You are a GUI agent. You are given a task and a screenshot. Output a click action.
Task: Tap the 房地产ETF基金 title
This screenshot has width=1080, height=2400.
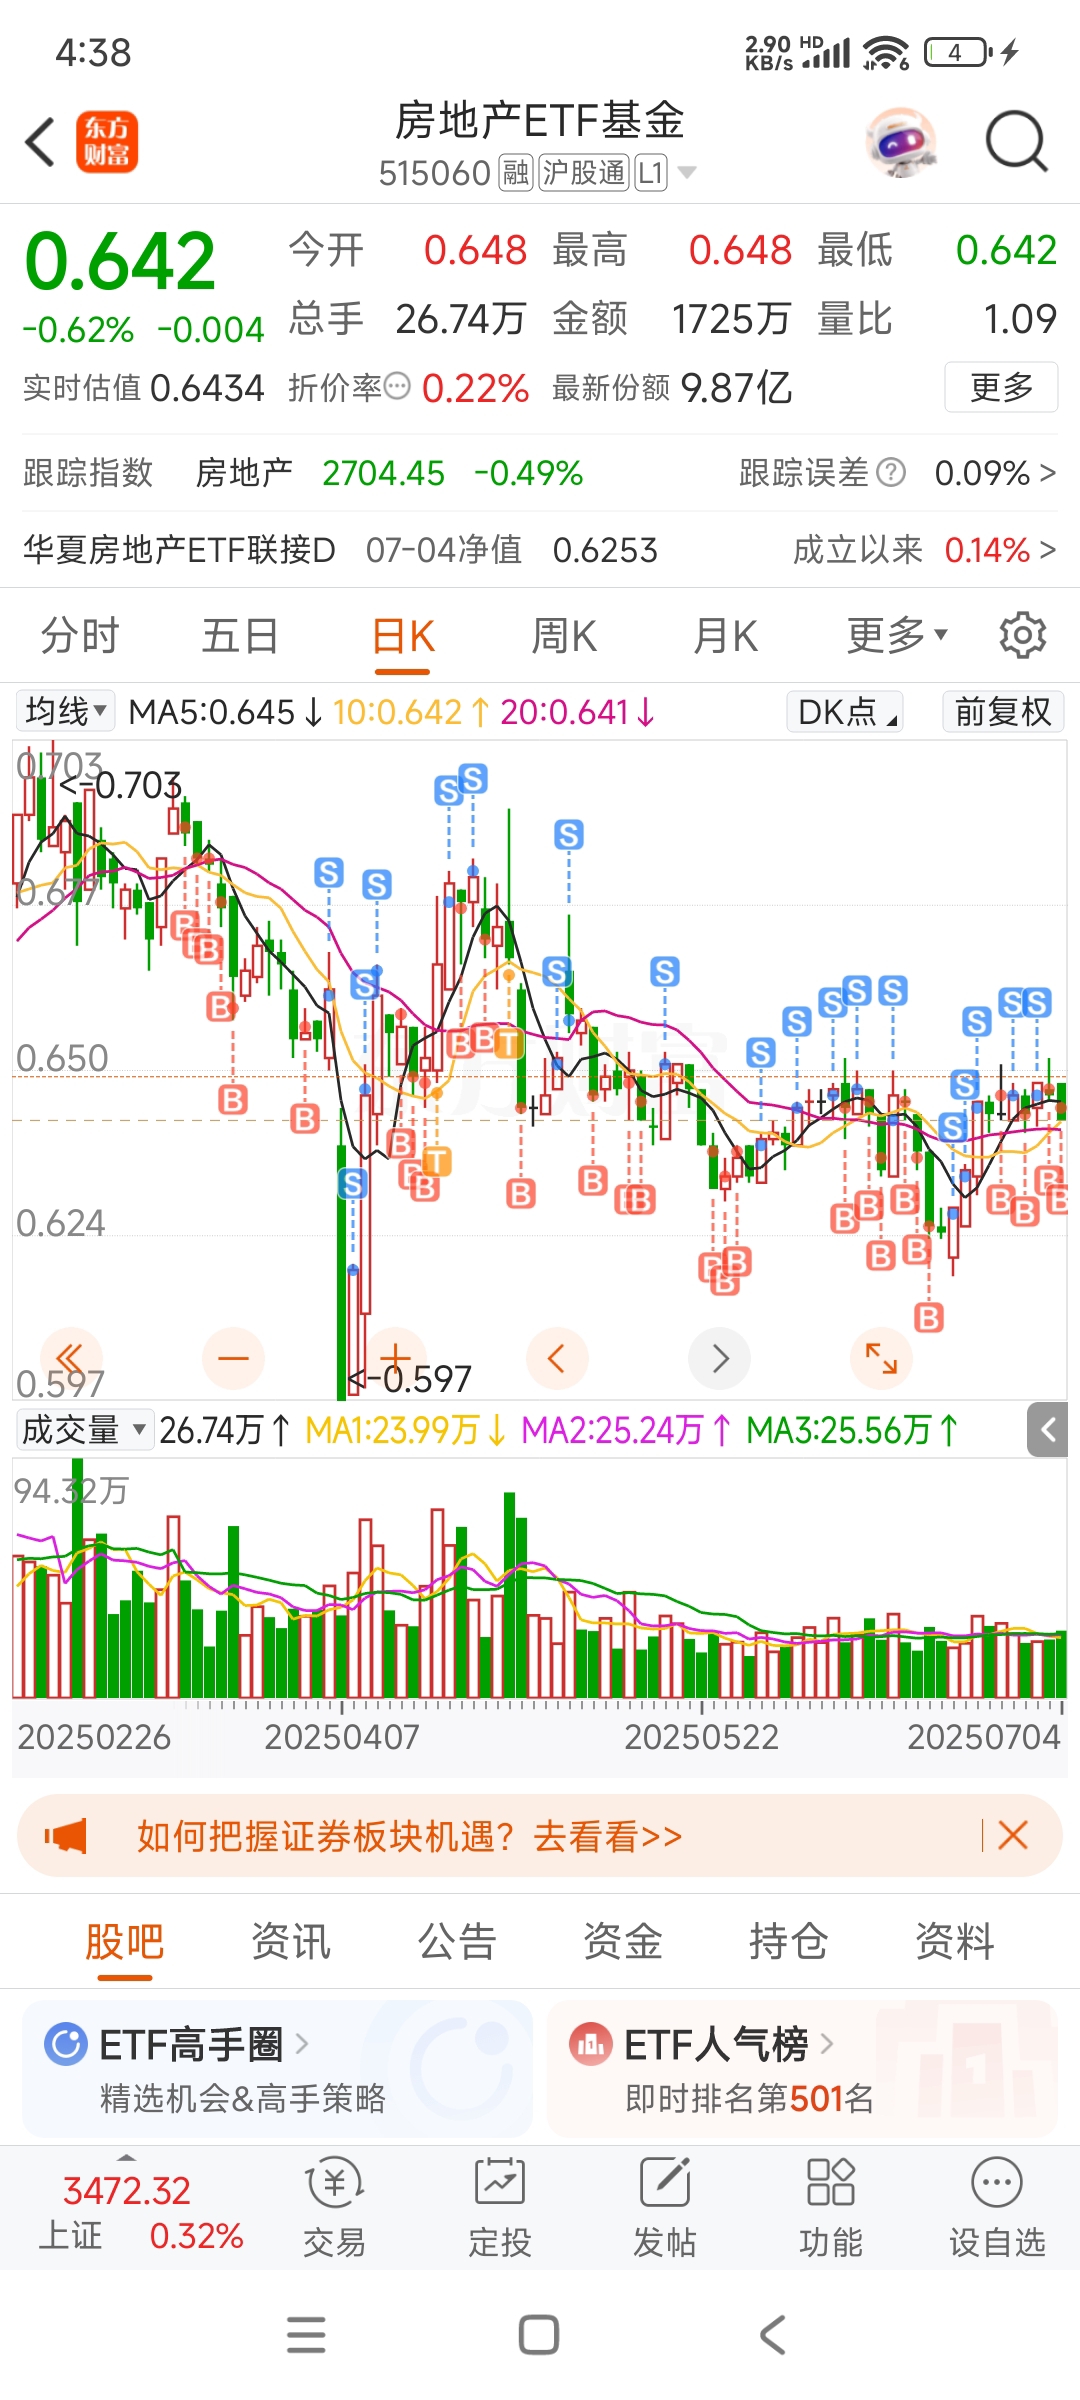point(539,121)
